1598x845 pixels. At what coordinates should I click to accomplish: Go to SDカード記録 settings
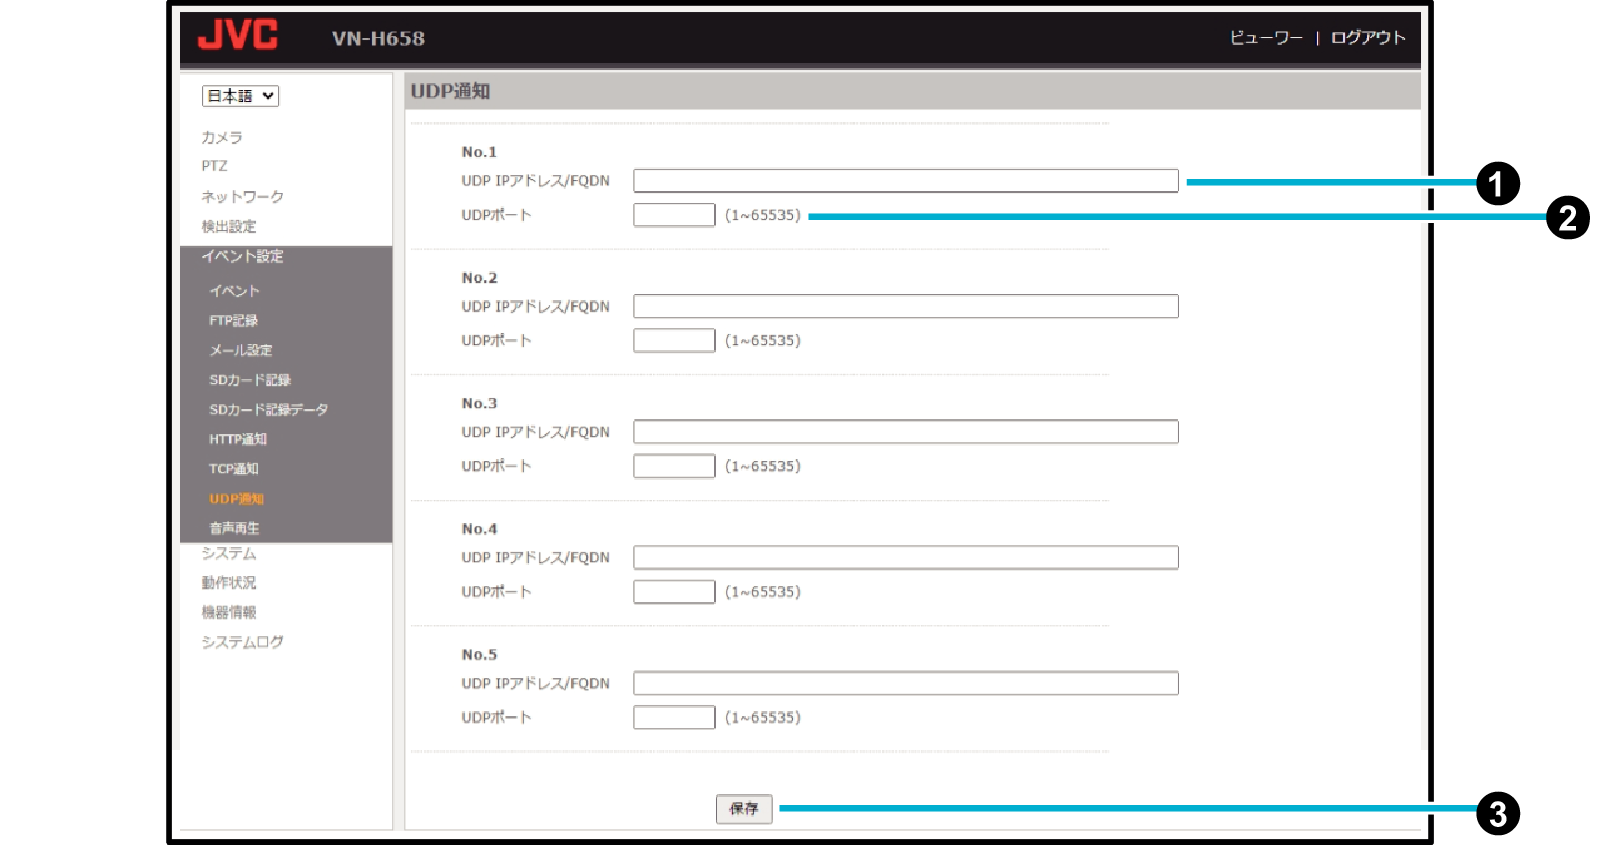coord(250,380)
